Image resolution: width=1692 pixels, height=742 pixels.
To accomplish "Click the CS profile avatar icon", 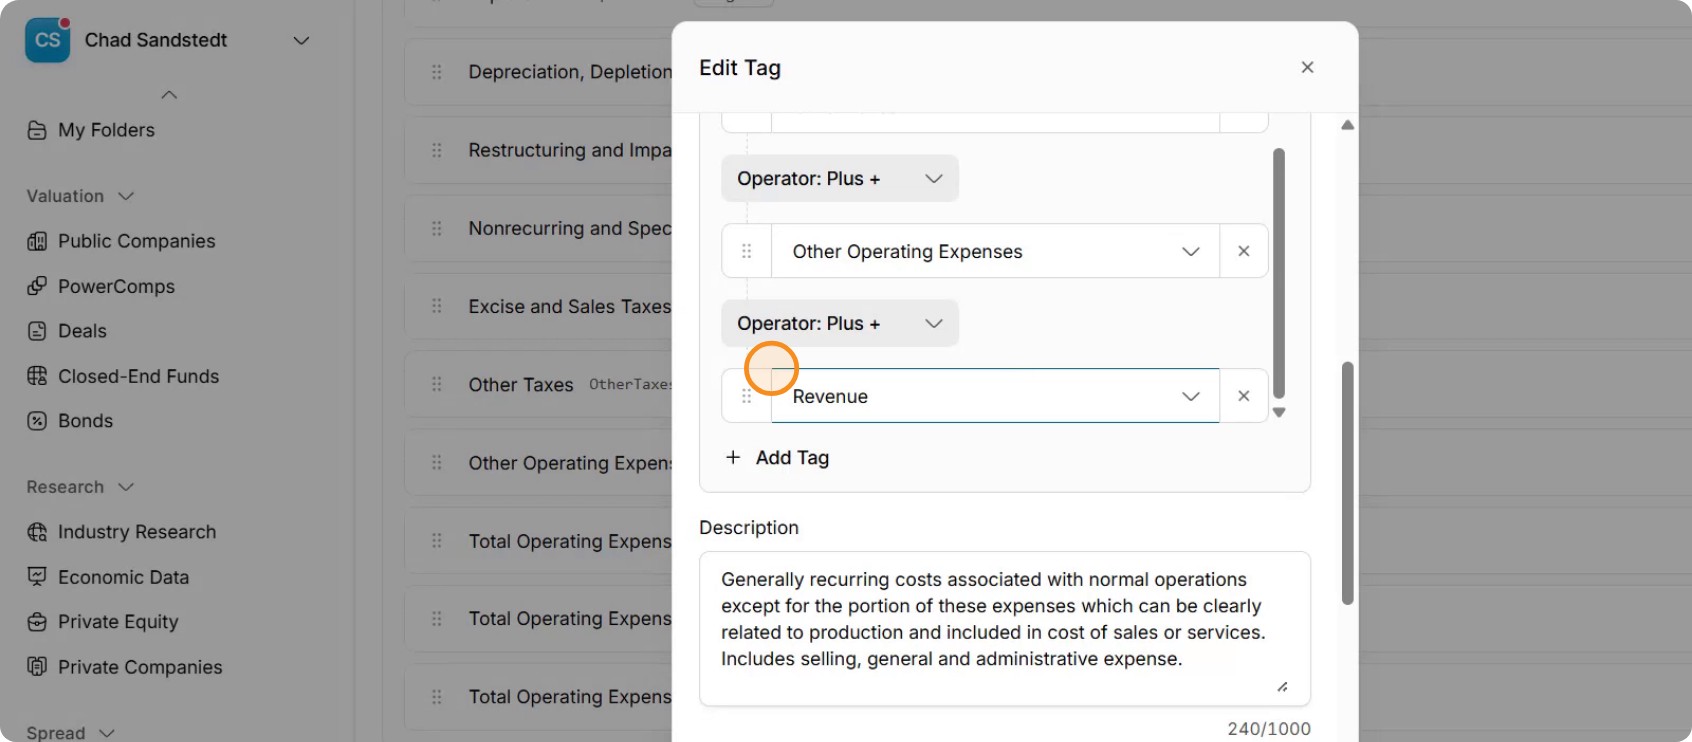I will pyautogui.click(x=47, y=40).
